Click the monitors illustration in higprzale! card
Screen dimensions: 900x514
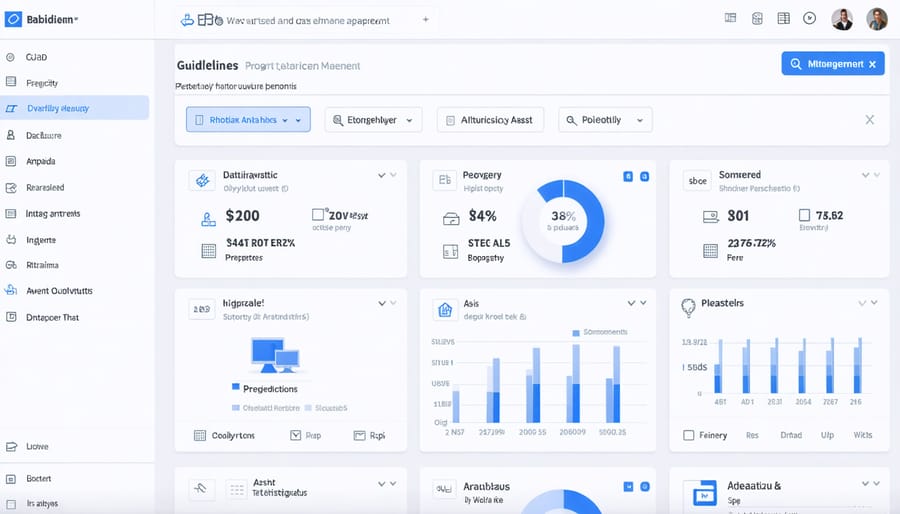point(275,355)
